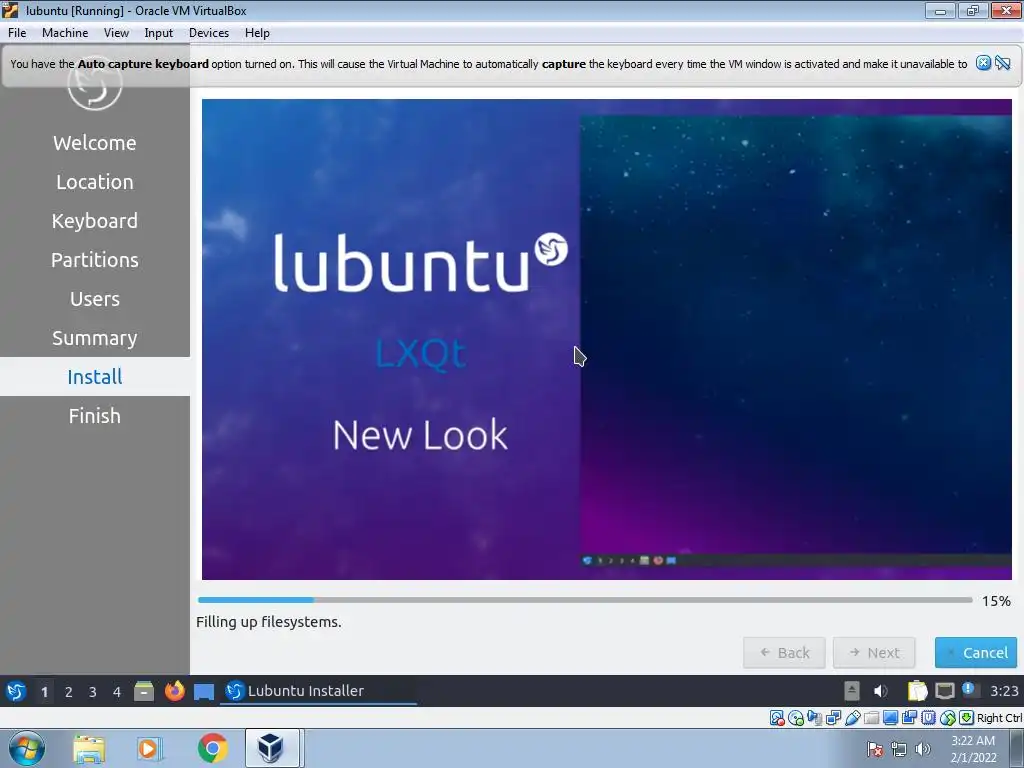1024x768 pixels.
Task: Switch to workspace 3
Action: tap(93, 692)
